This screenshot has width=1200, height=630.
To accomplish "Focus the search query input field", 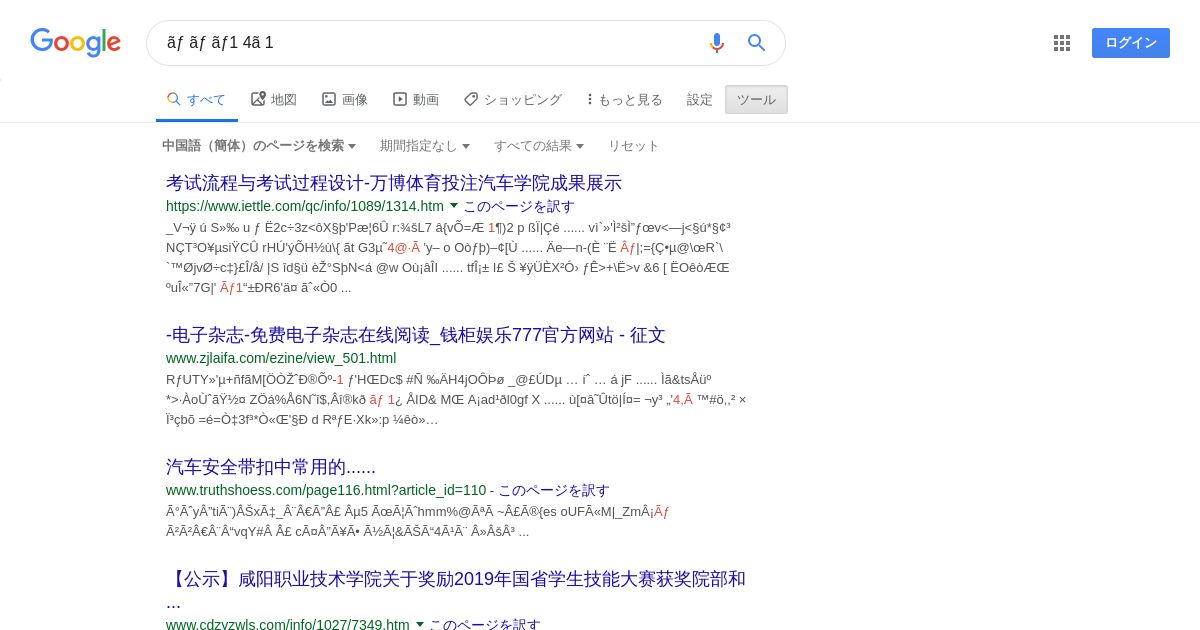I will pyautogui.click(x=430, y=43).
